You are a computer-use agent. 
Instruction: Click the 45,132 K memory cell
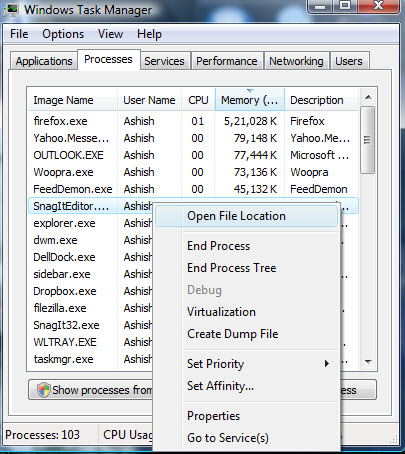[x=255, y=189]
